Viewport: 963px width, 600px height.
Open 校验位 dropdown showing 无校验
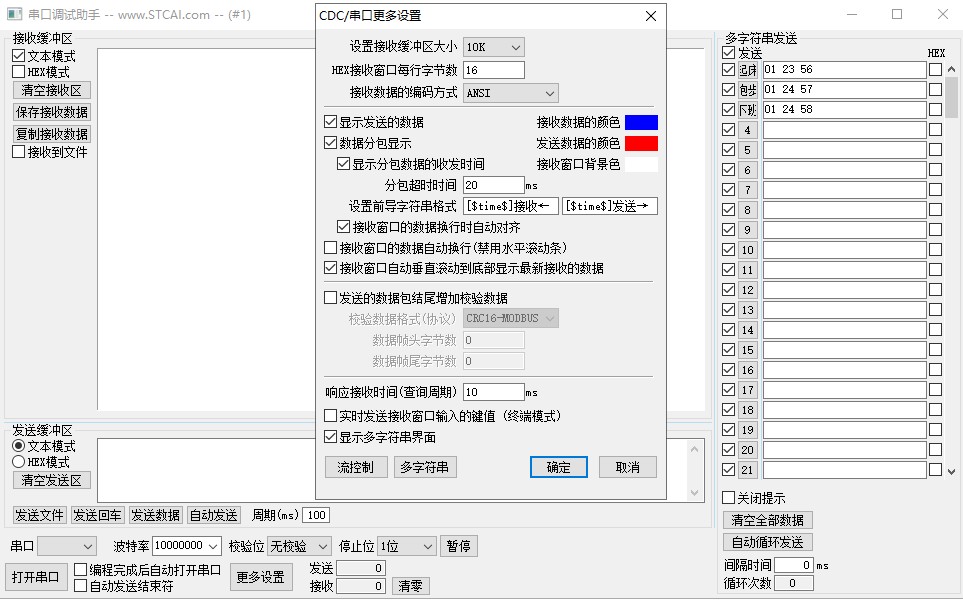pos(300,546)
